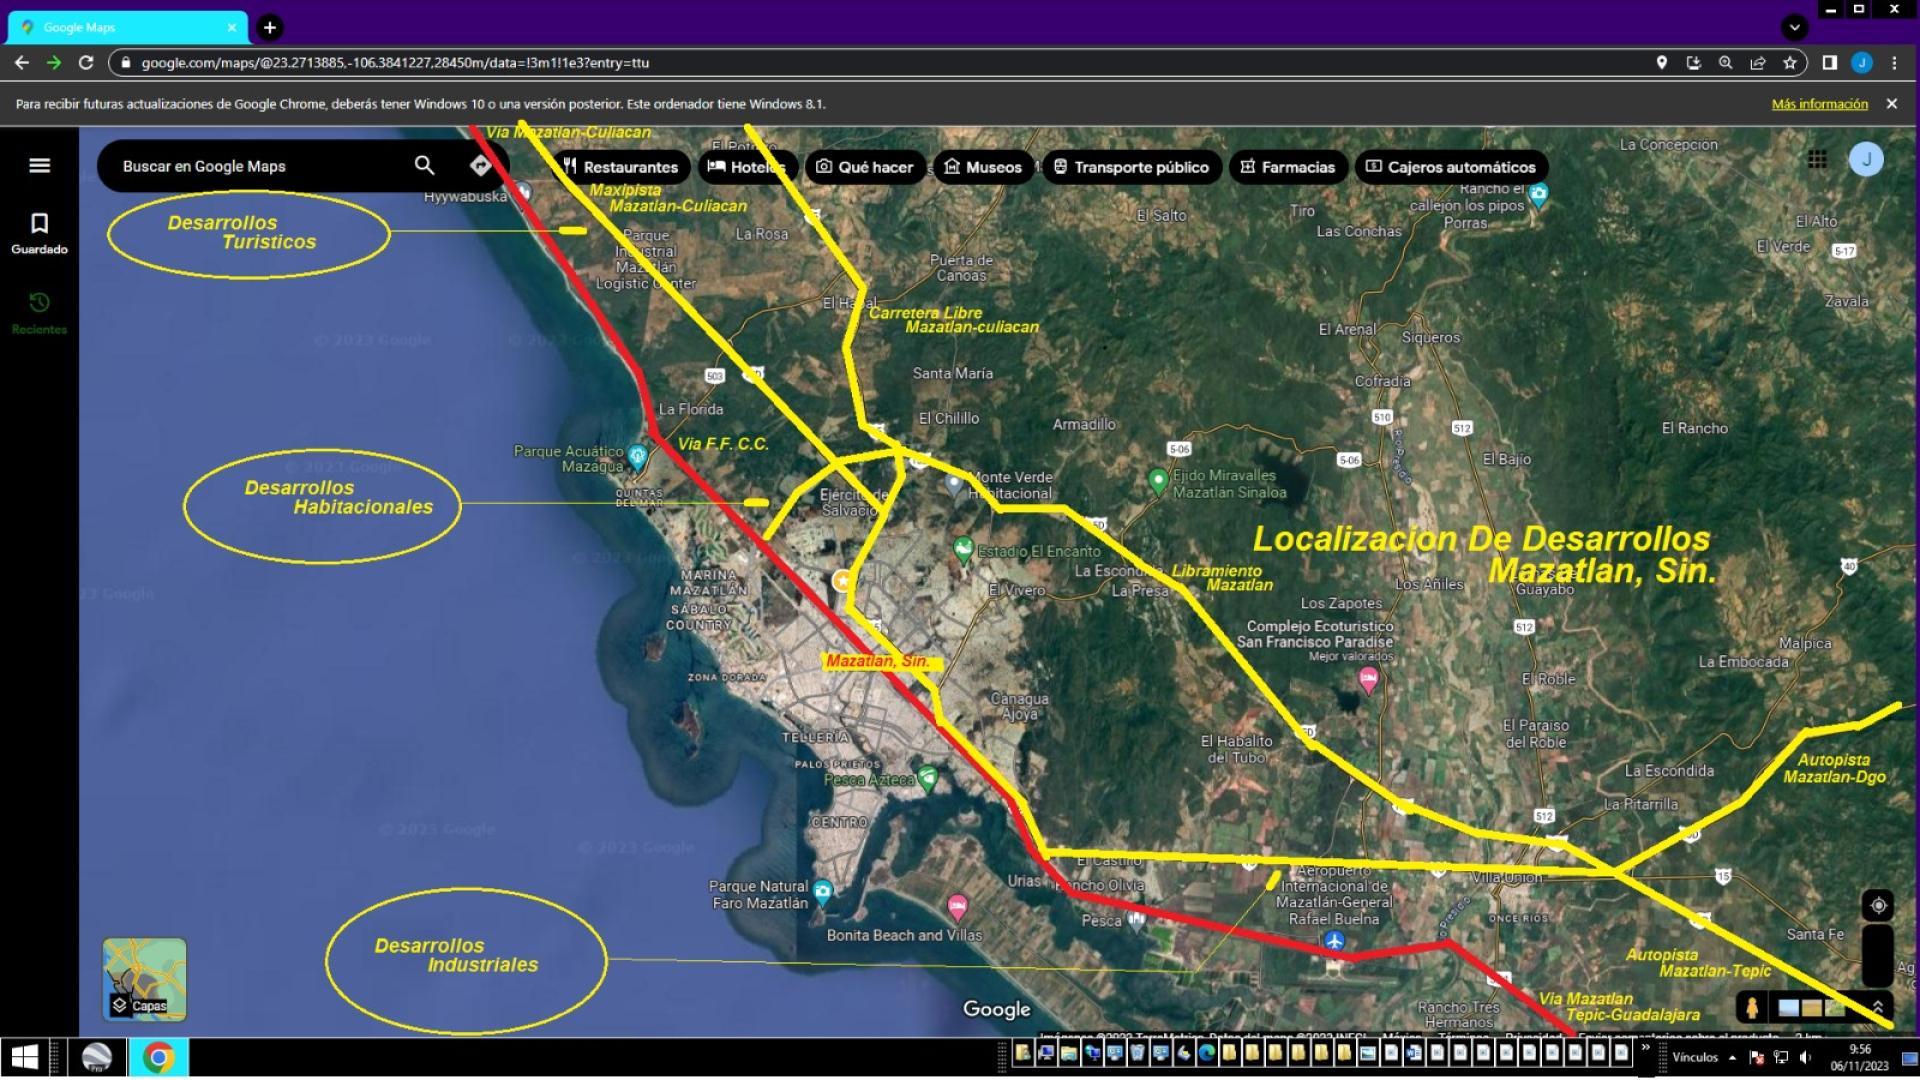This screenshot has height=1080, width=1920.
Task: Click the Parque Acuático Mazagua map pin
Action: (637, 457)
